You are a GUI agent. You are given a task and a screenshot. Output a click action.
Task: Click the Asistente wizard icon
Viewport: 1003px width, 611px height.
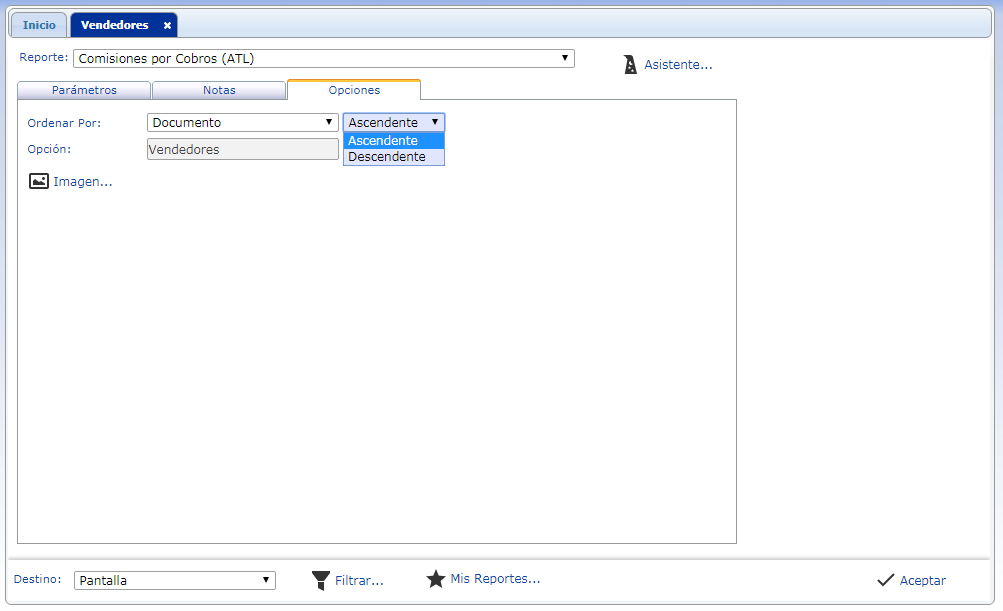click(630, 65)
